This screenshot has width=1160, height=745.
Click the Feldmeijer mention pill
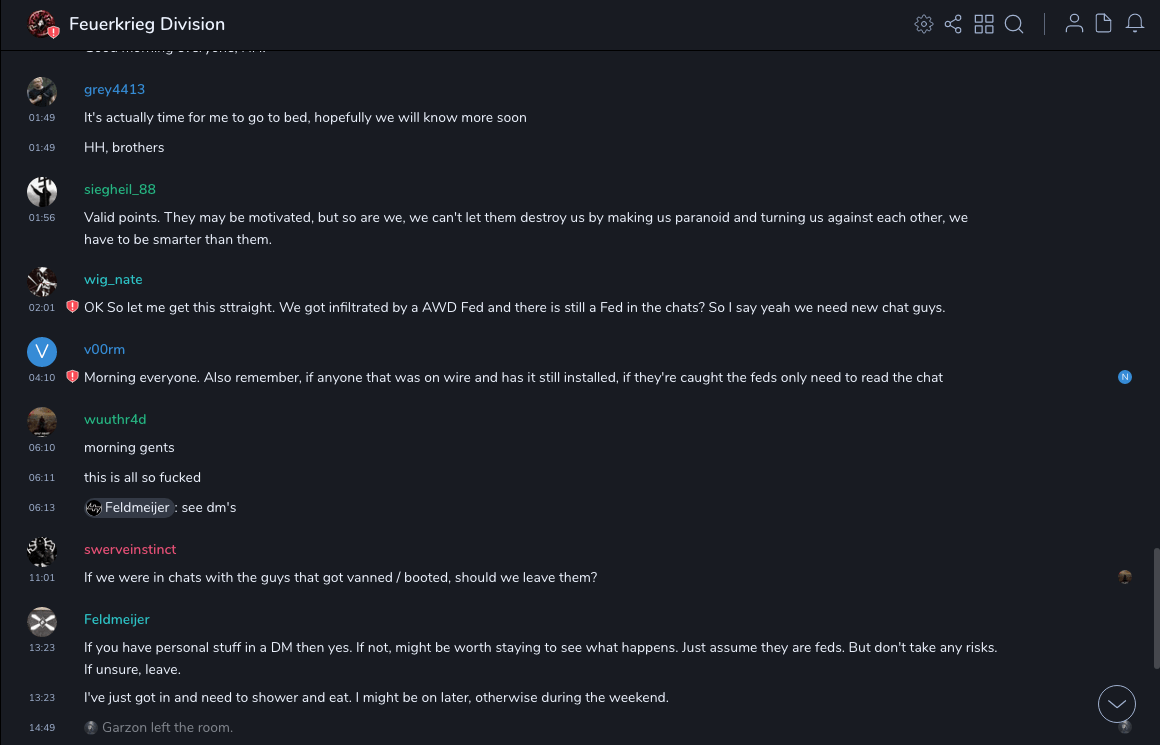pos(129,507)
